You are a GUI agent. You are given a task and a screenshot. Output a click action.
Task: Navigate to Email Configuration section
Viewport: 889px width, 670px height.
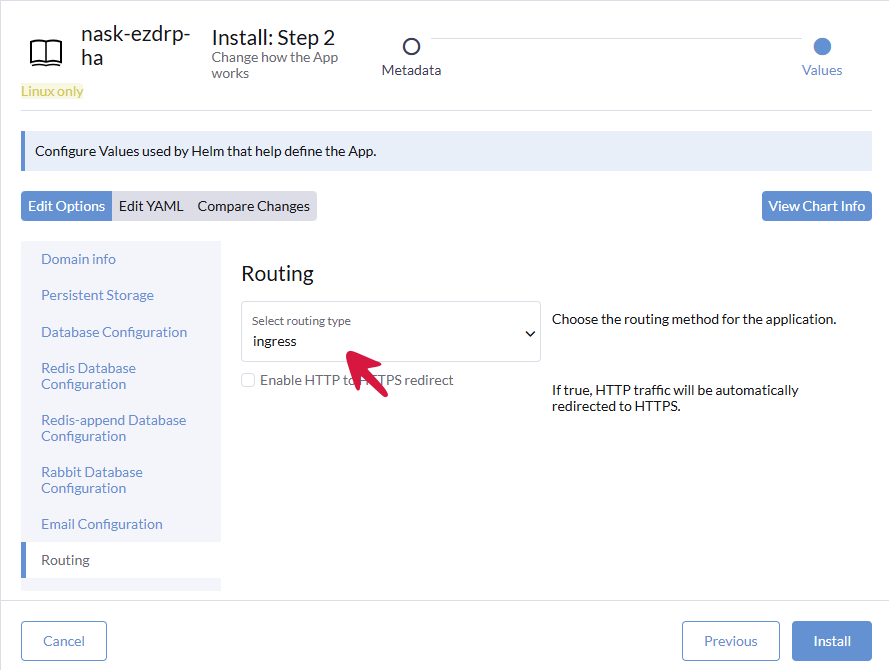click(101, 524)
